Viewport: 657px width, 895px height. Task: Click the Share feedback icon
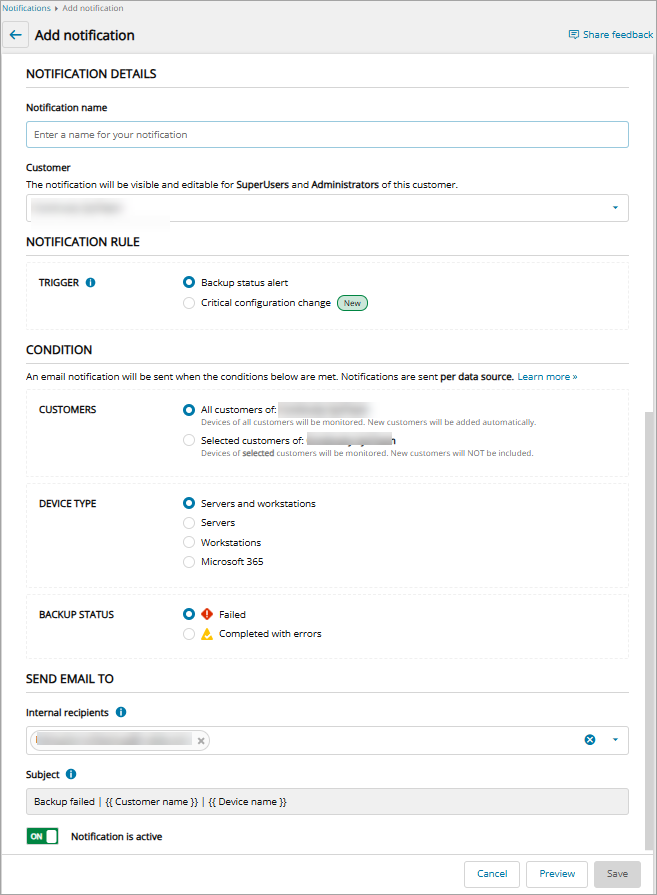[x=573, y=35]
